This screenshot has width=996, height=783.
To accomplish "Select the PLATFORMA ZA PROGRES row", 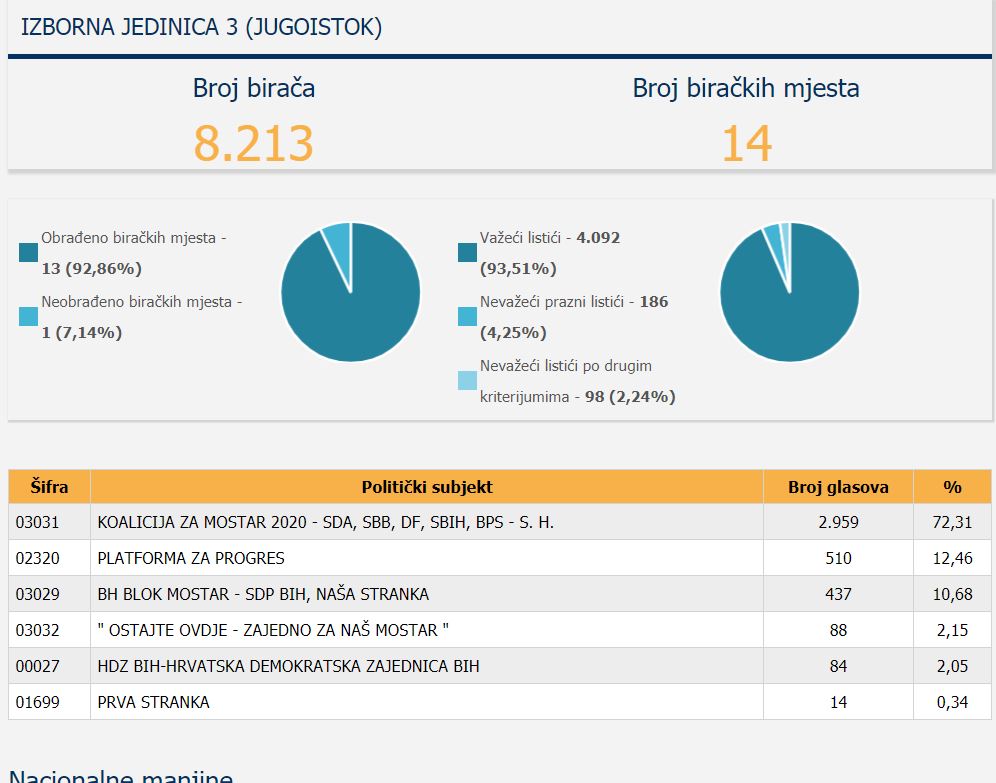I will [x=500, y=558].
